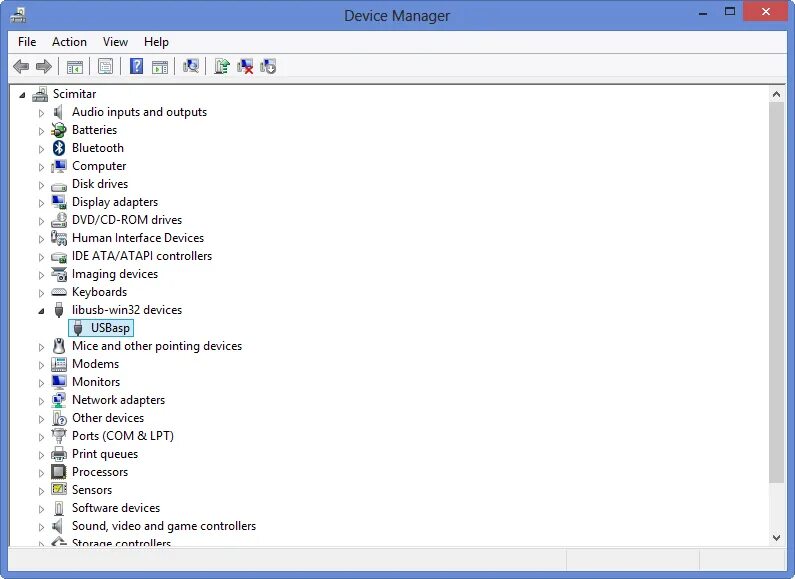Expand the Disk drives arrow

click(41, 185)
